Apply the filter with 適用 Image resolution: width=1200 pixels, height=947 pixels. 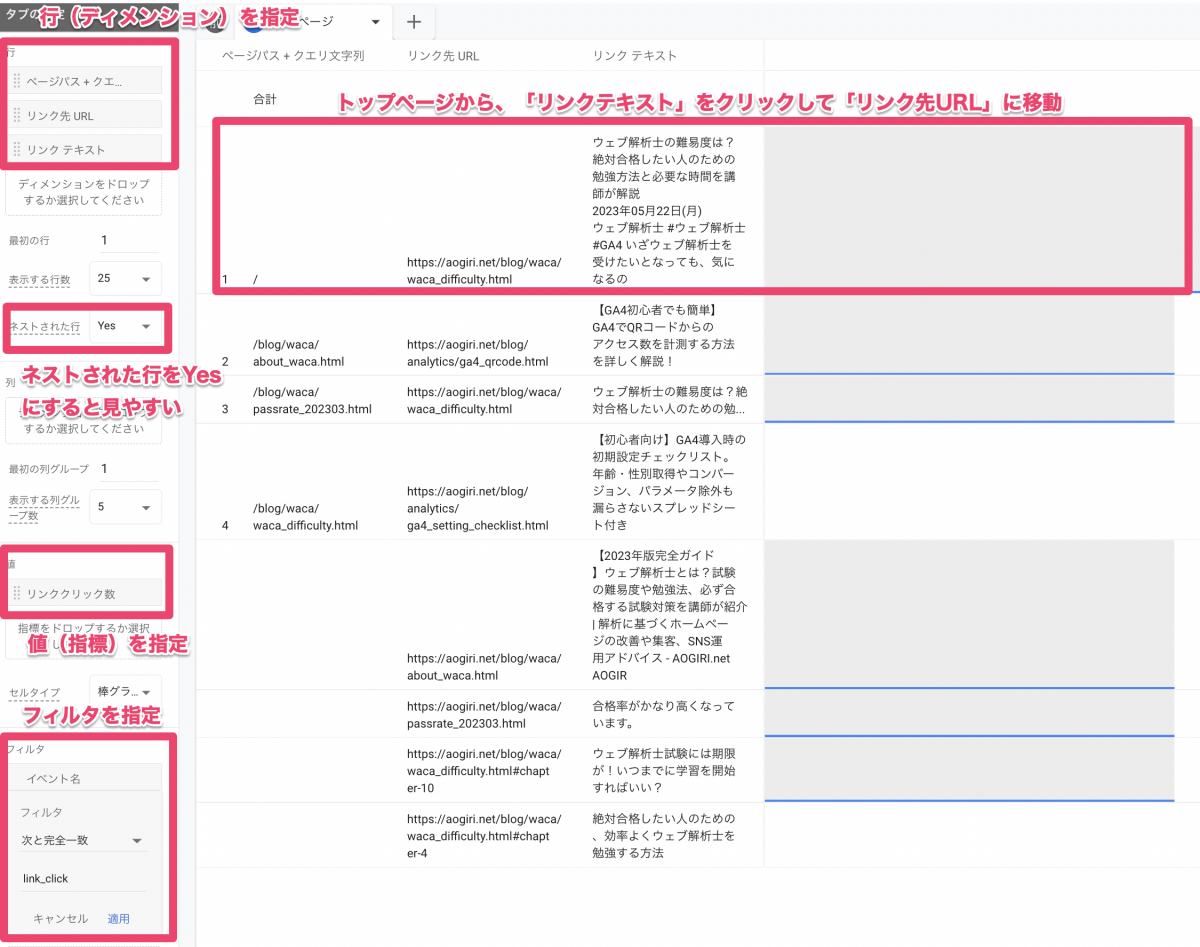tap(119, 918)
